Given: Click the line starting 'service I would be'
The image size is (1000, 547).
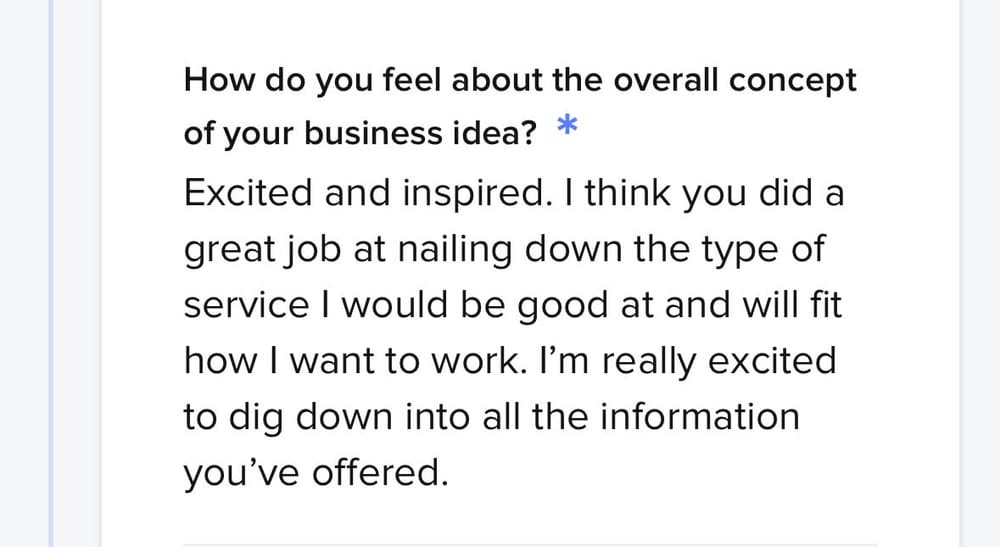Looking at the screenshot, I should click(512, 305).
